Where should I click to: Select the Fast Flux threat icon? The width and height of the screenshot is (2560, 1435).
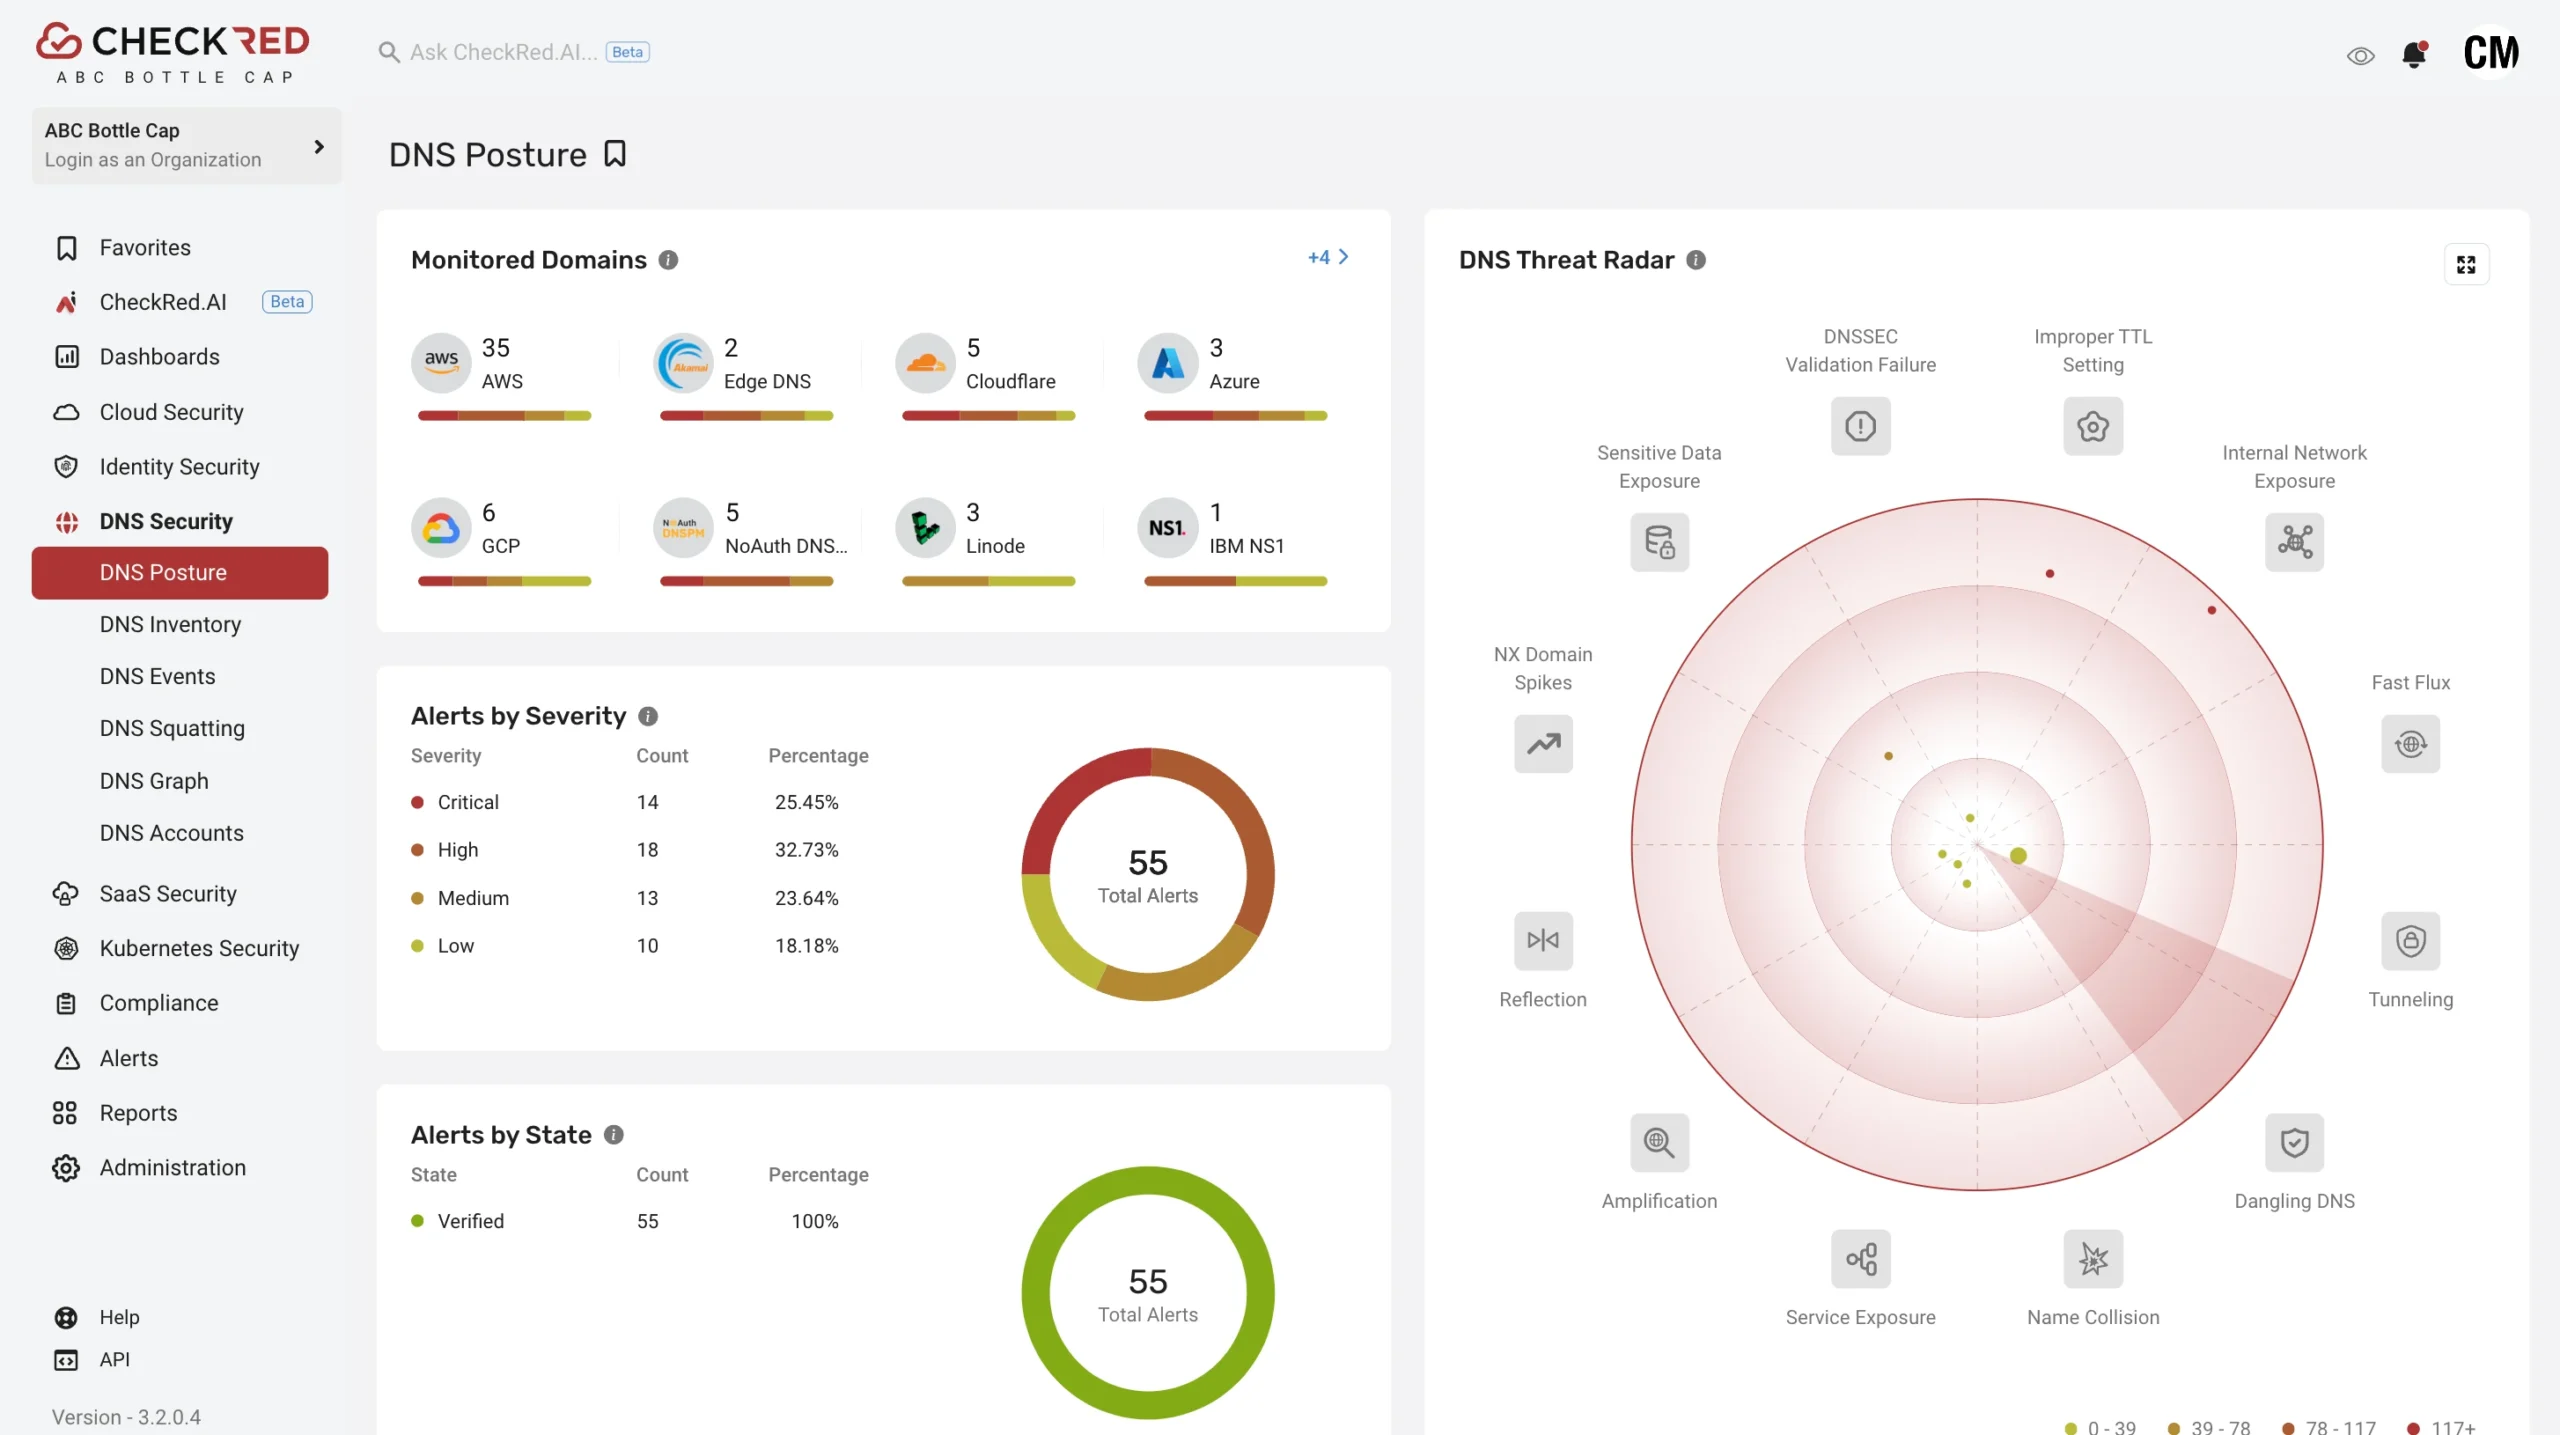[2410, 744]
